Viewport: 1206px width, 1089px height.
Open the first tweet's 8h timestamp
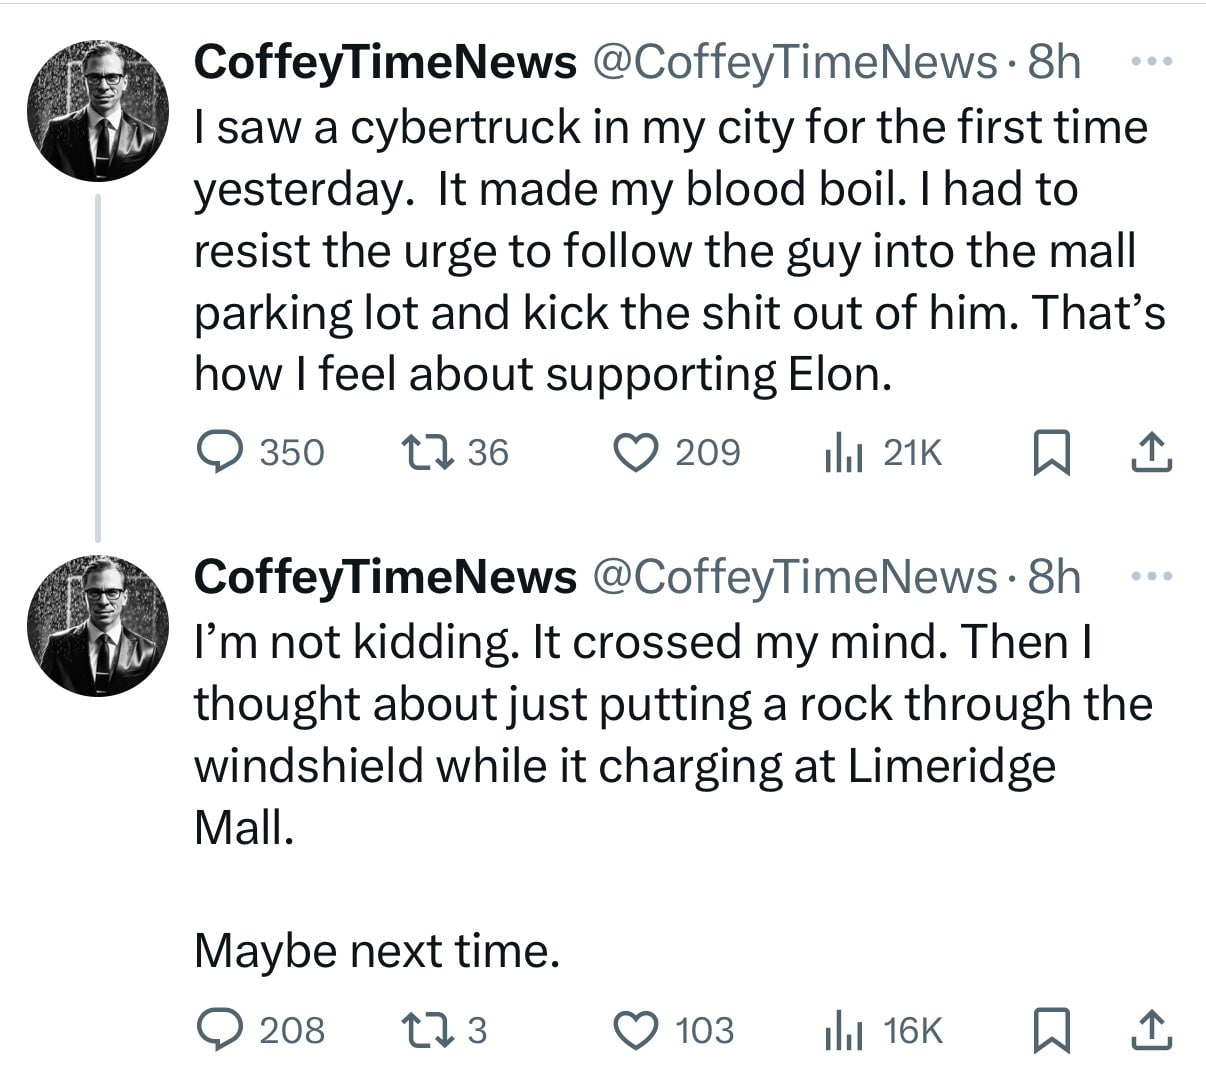(x=1054, y=62)
